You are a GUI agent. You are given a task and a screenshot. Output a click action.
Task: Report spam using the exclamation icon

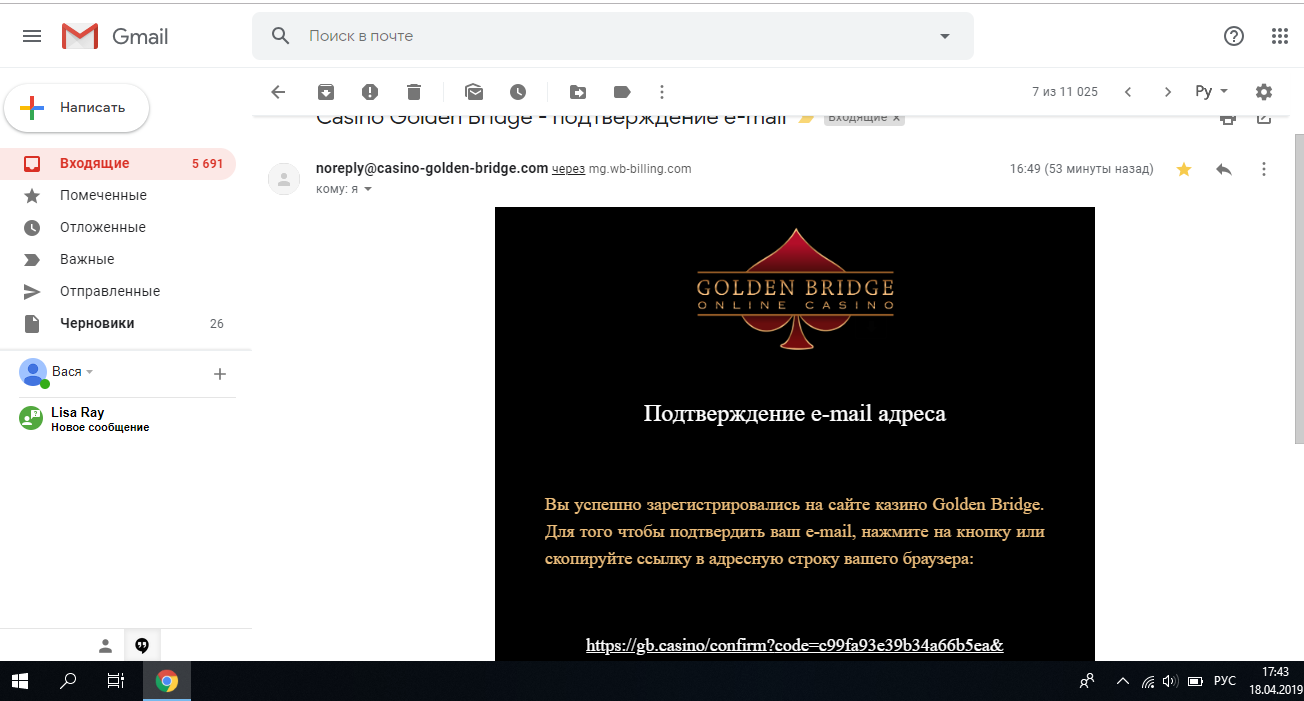pos(370,92)
